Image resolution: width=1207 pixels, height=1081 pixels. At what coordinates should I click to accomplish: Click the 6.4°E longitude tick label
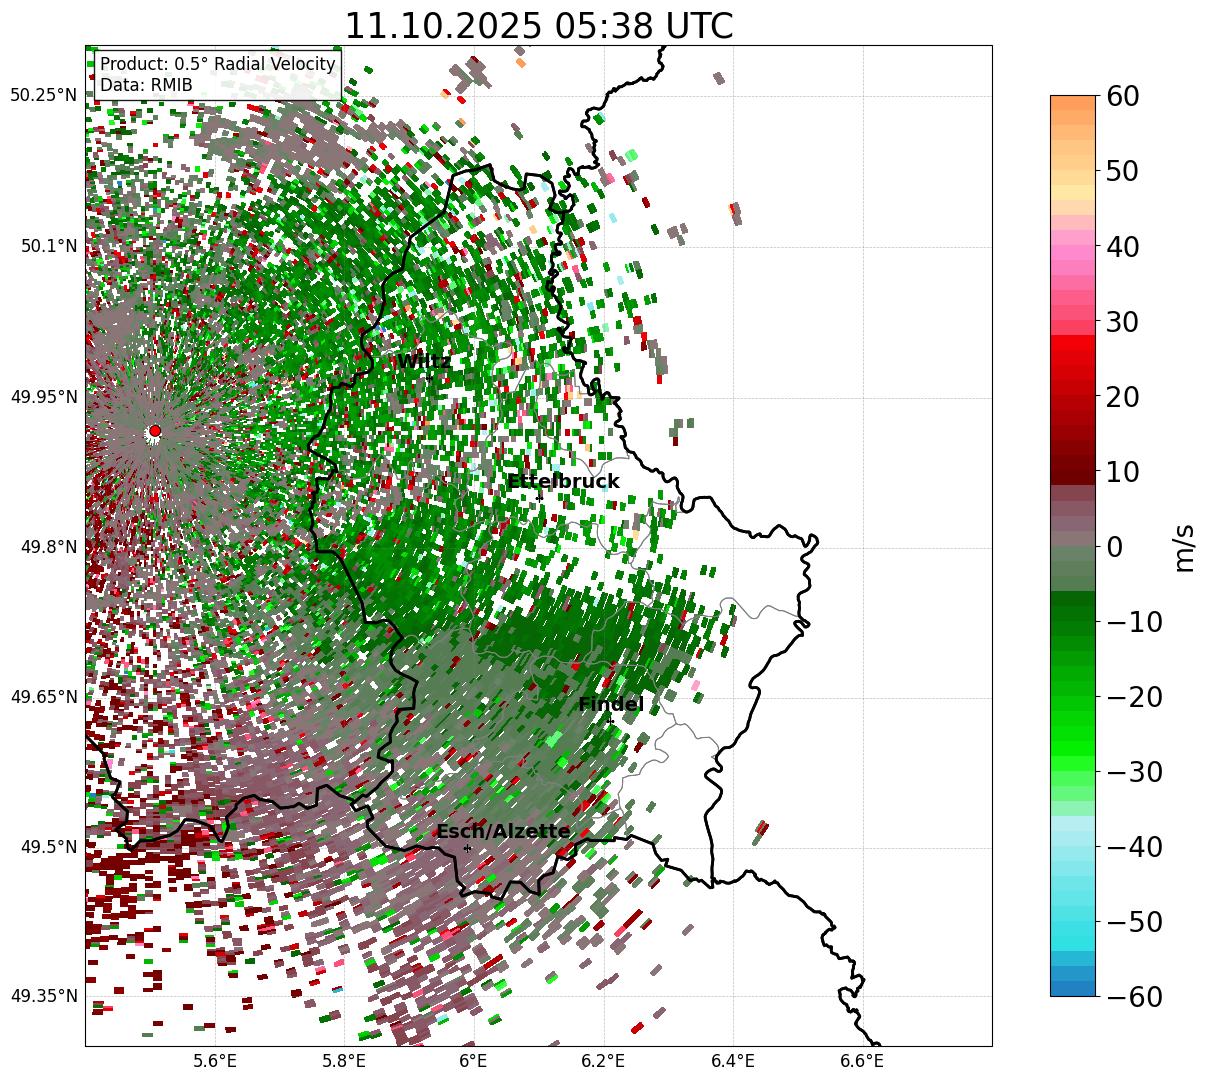coord(733,1061)
